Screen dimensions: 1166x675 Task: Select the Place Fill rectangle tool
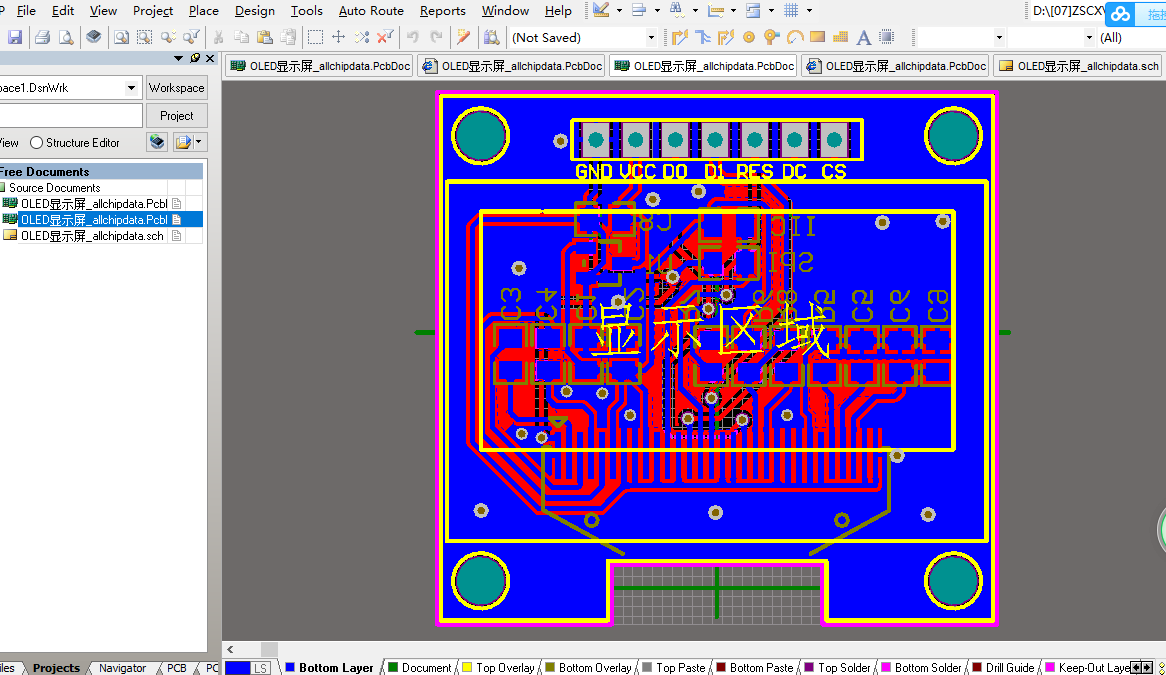coord(818,37)
